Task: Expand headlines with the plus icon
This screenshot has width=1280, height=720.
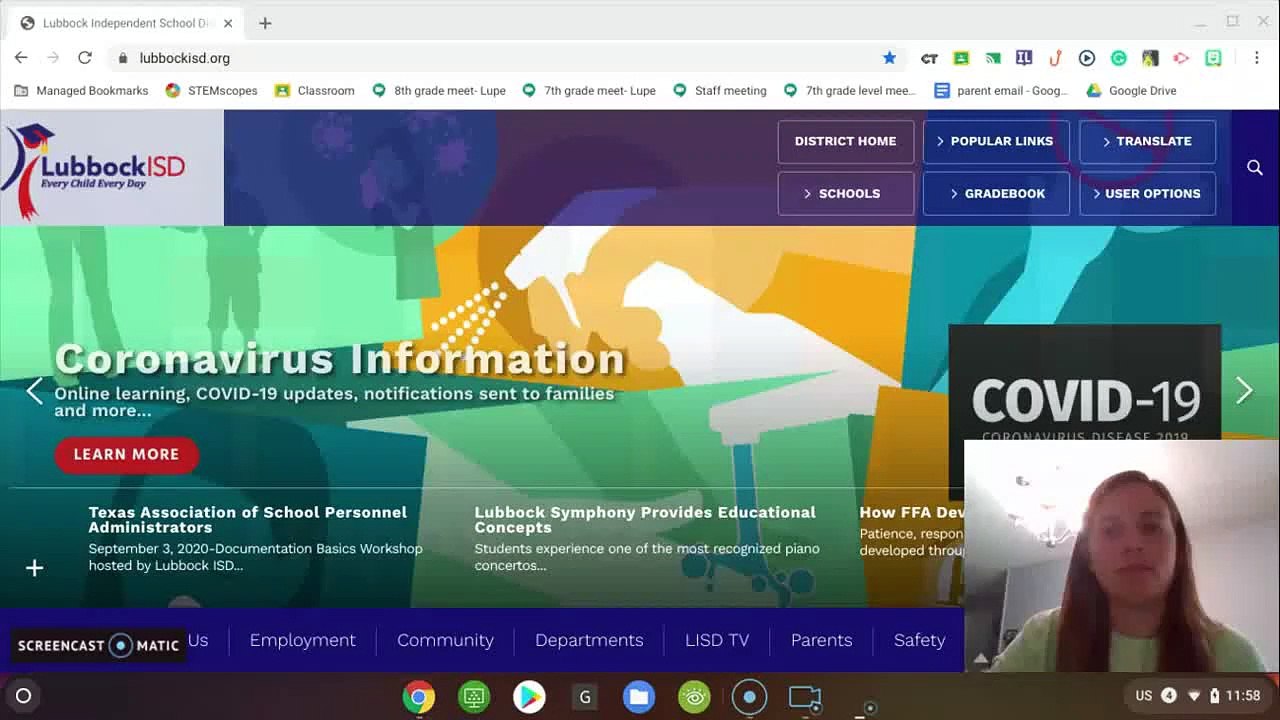Action: (34, 568)
